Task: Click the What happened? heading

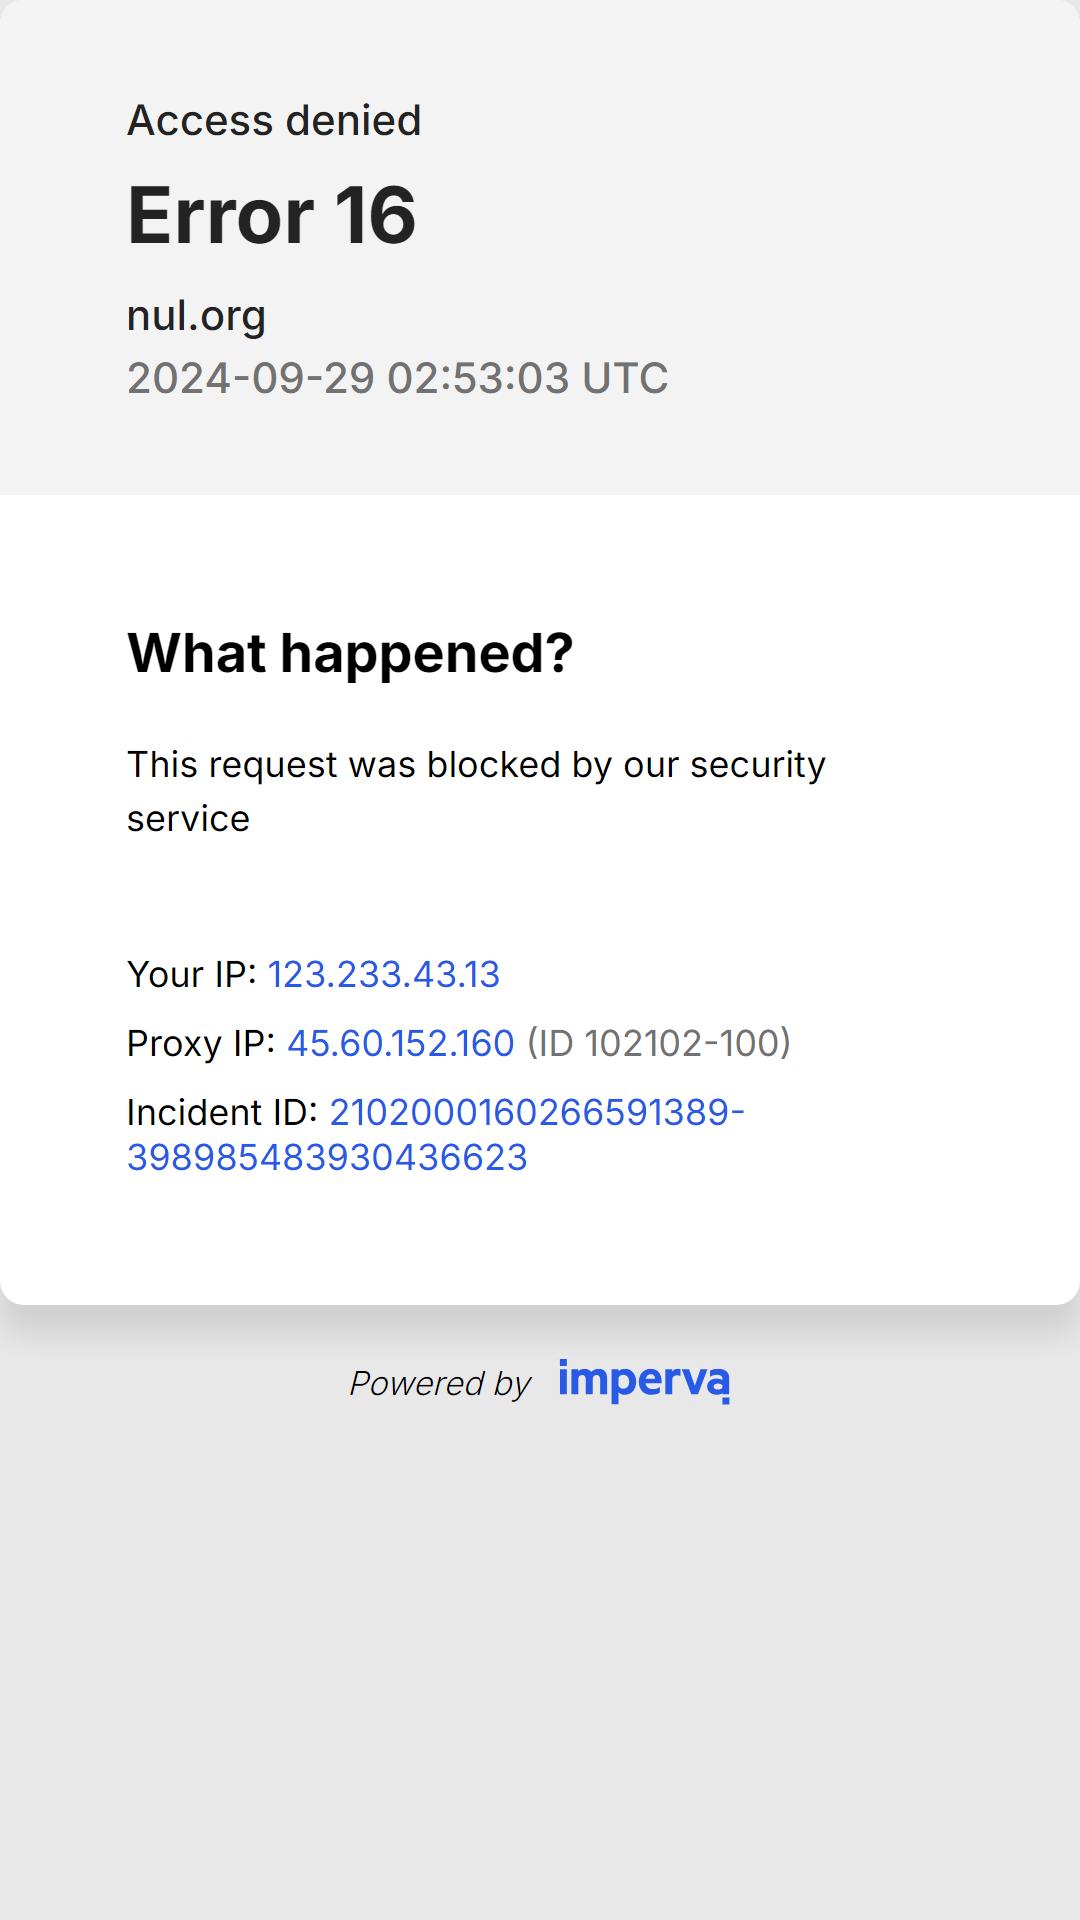Action: click(350, 653)
